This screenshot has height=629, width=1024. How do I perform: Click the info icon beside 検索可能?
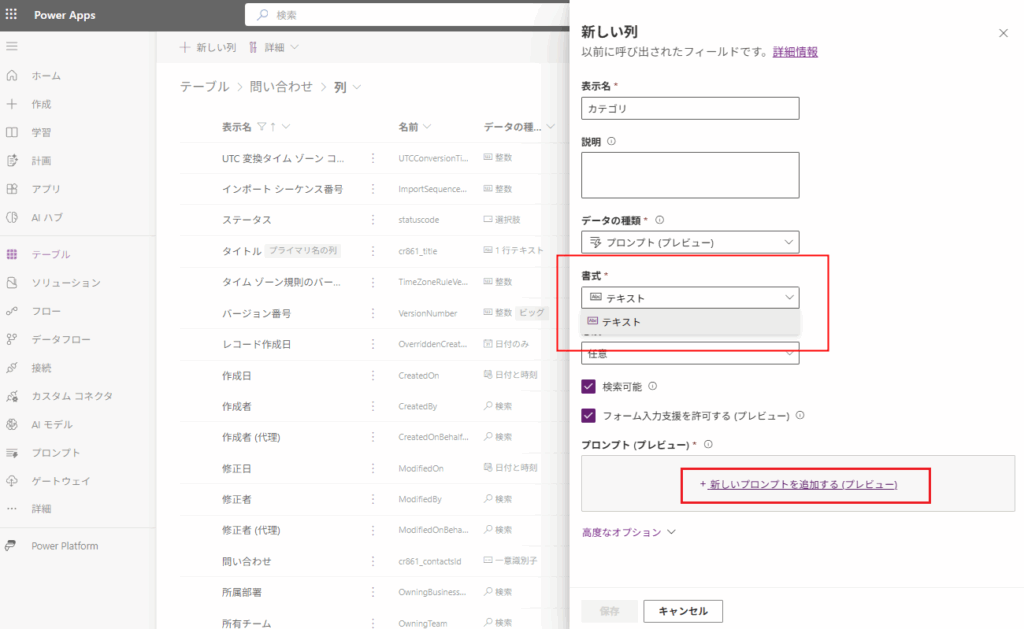(653, 385)
